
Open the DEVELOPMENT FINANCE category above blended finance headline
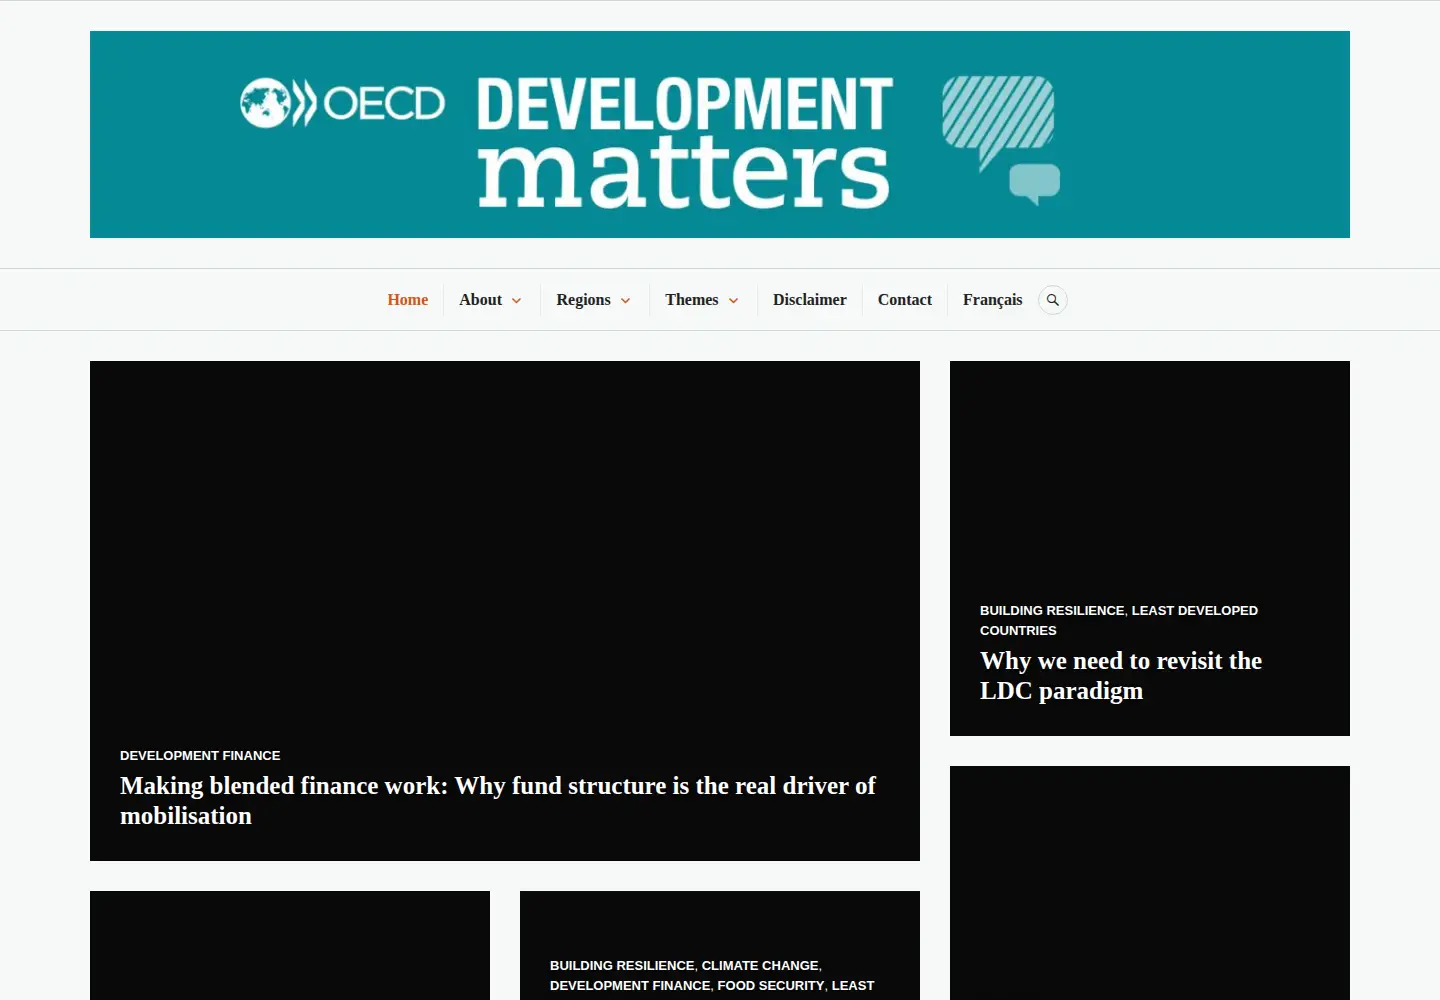[200, 755]
